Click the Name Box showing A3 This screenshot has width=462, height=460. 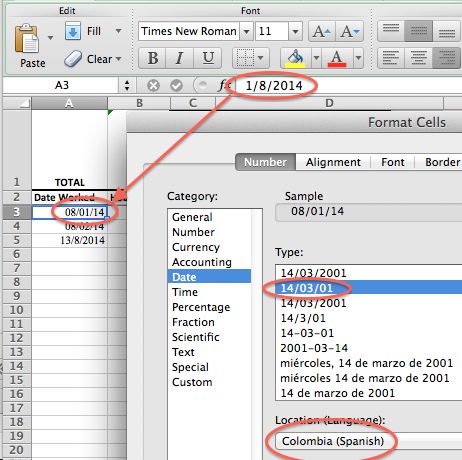point(62,85)
